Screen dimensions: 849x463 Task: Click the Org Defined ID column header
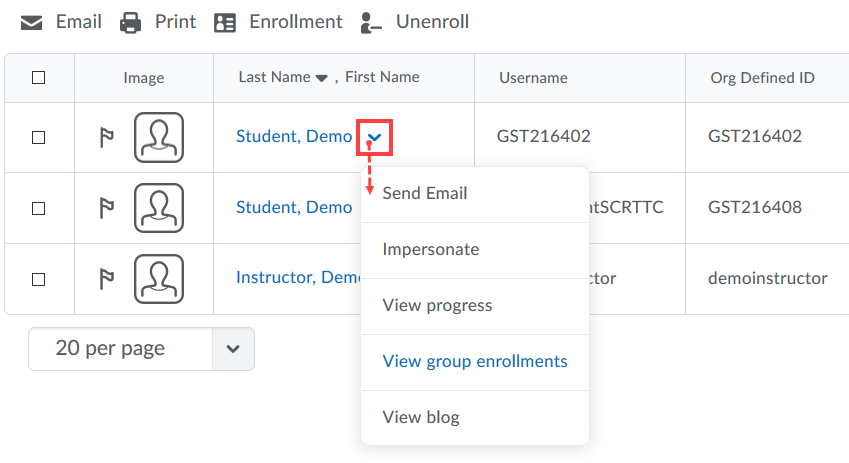coord(762,78)
